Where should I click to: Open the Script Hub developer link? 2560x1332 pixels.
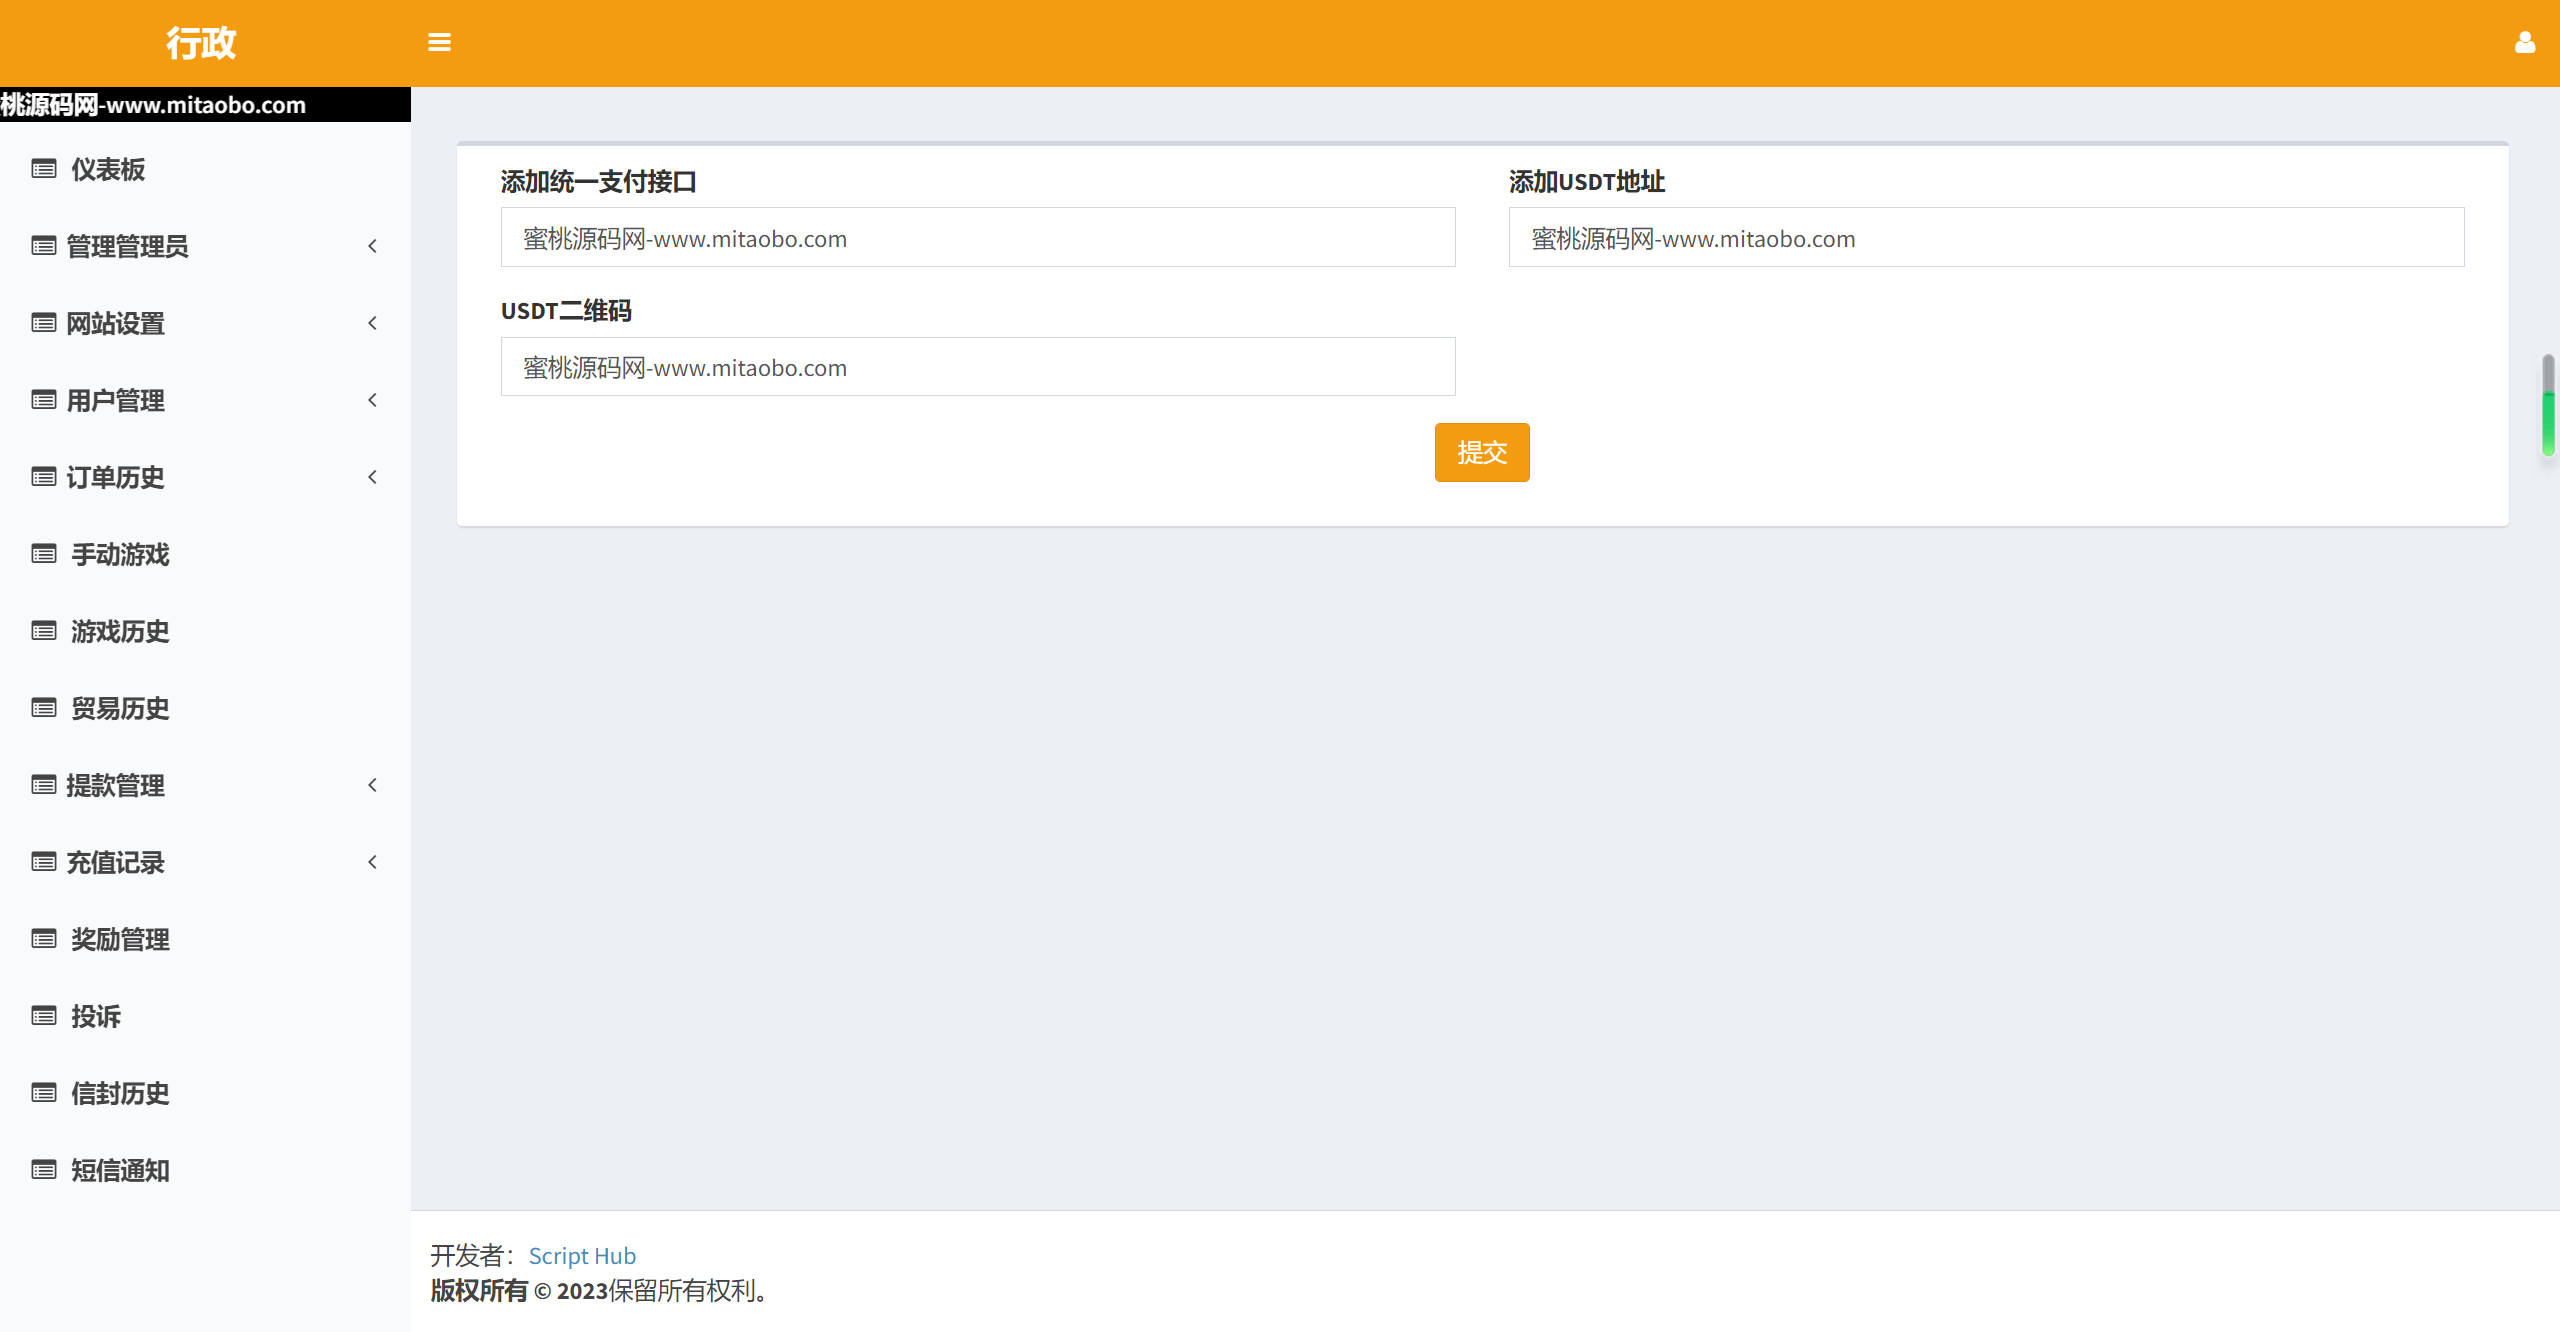point(582,1256)
